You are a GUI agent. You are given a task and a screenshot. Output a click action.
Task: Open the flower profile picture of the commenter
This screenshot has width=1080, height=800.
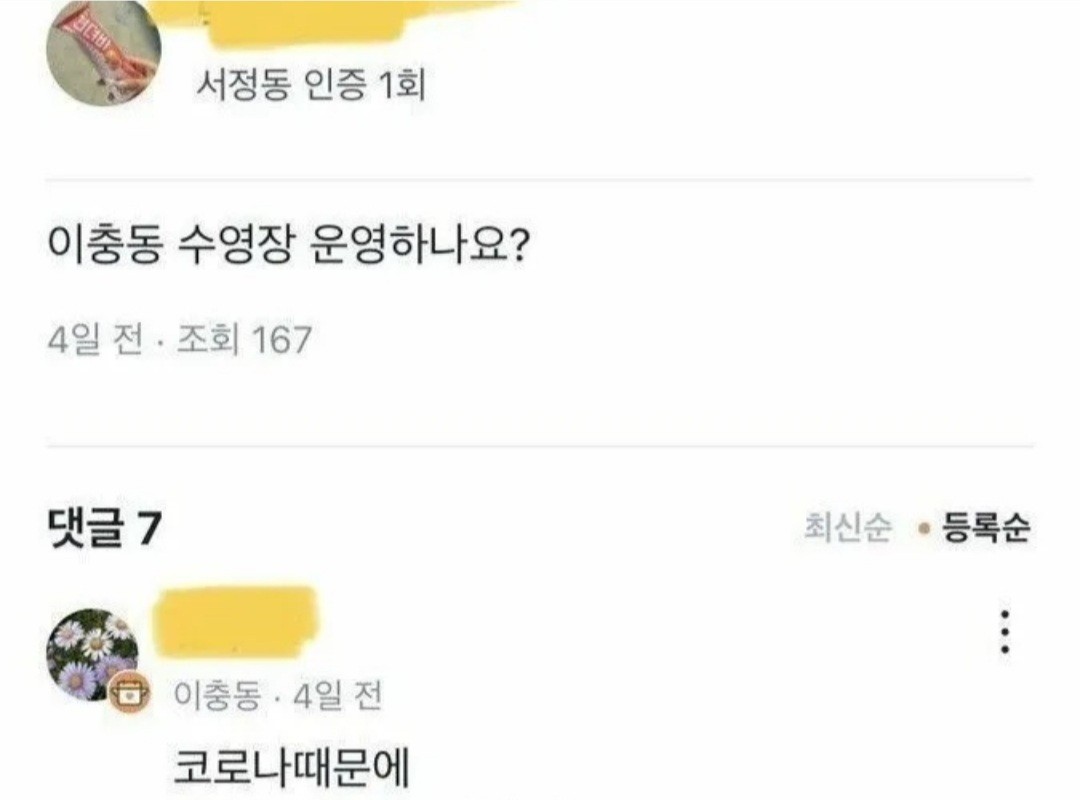[x=92, y=655]
